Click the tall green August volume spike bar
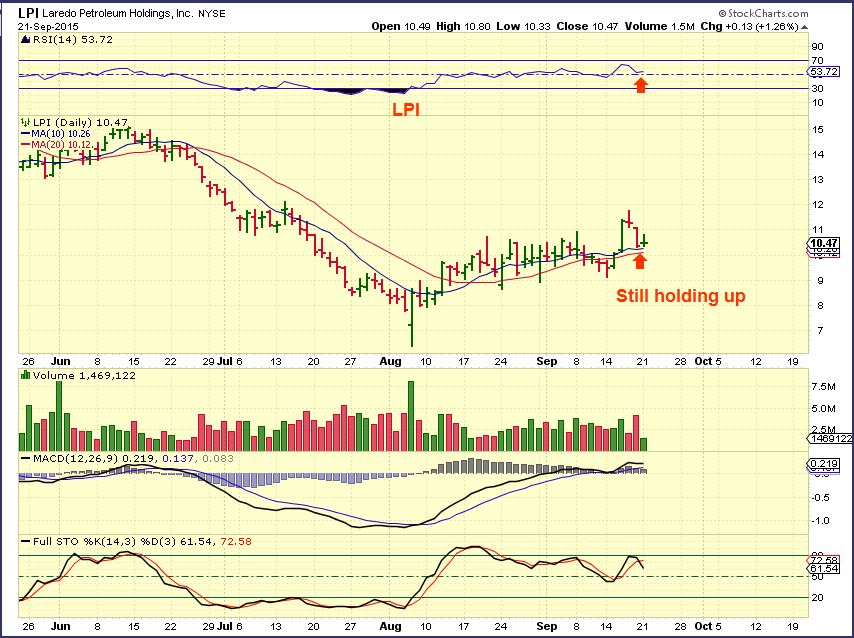The image size is (854, 638). pos(411,416)
